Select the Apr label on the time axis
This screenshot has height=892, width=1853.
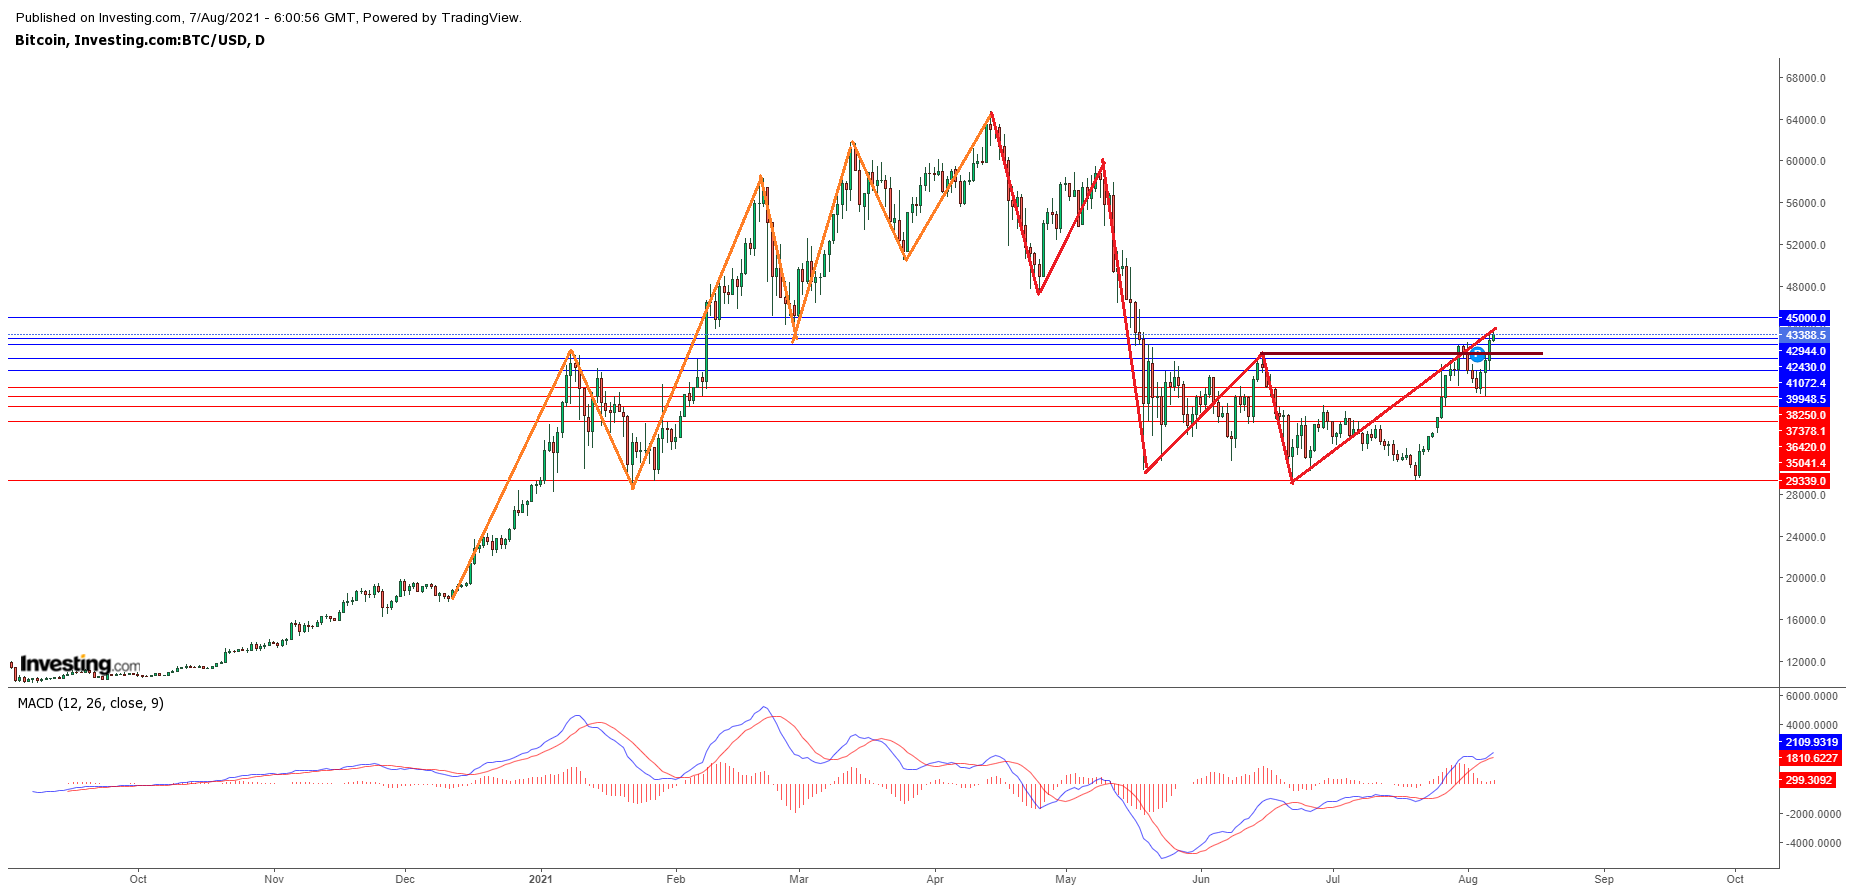tap(935, 879)
